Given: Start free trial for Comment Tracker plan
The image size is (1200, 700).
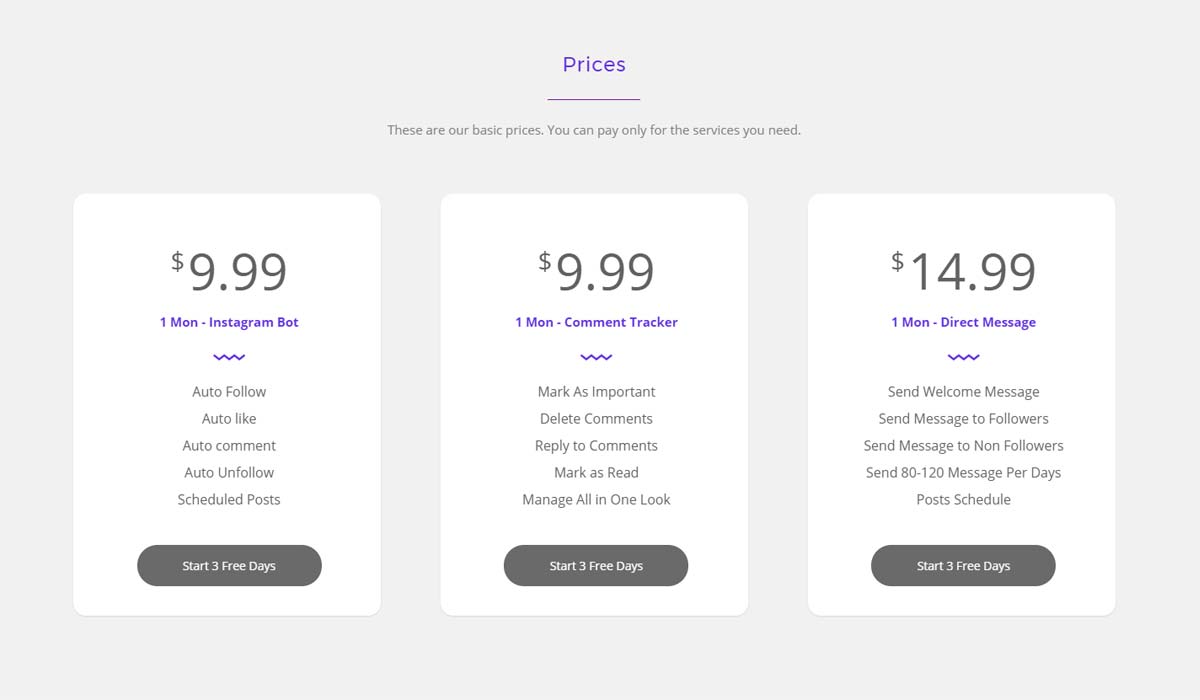Looking at the screenshot, I should click(x=596, y=565).
